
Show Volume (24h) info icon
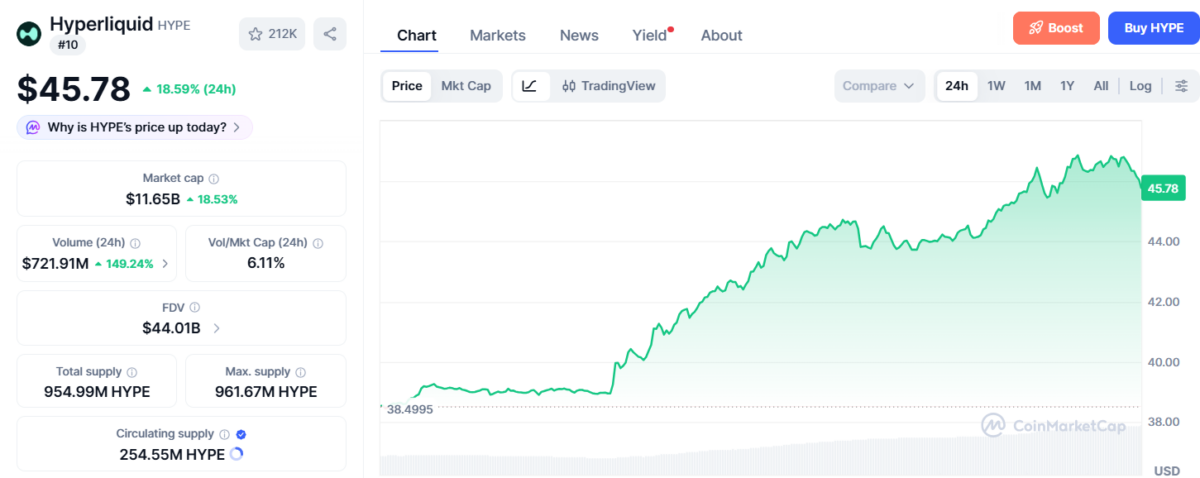135,243
